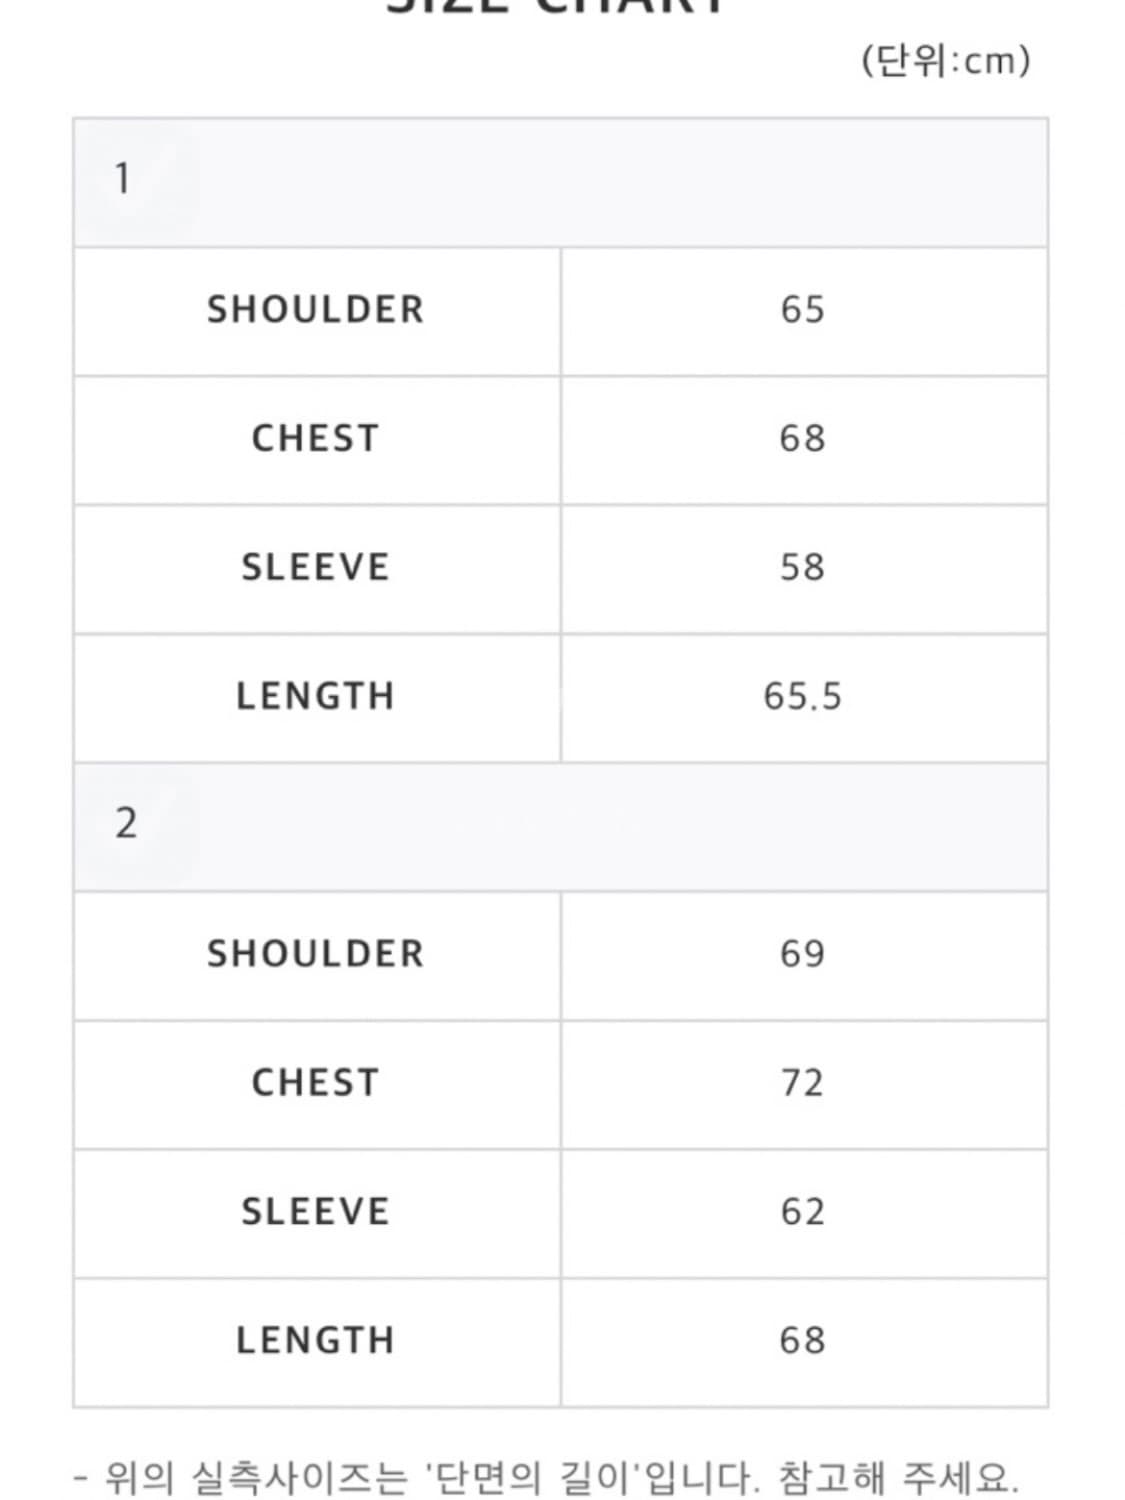1125x1500 pixels.
Task: Click the LENGTH label under size 2
Action: pos(316,1341)
